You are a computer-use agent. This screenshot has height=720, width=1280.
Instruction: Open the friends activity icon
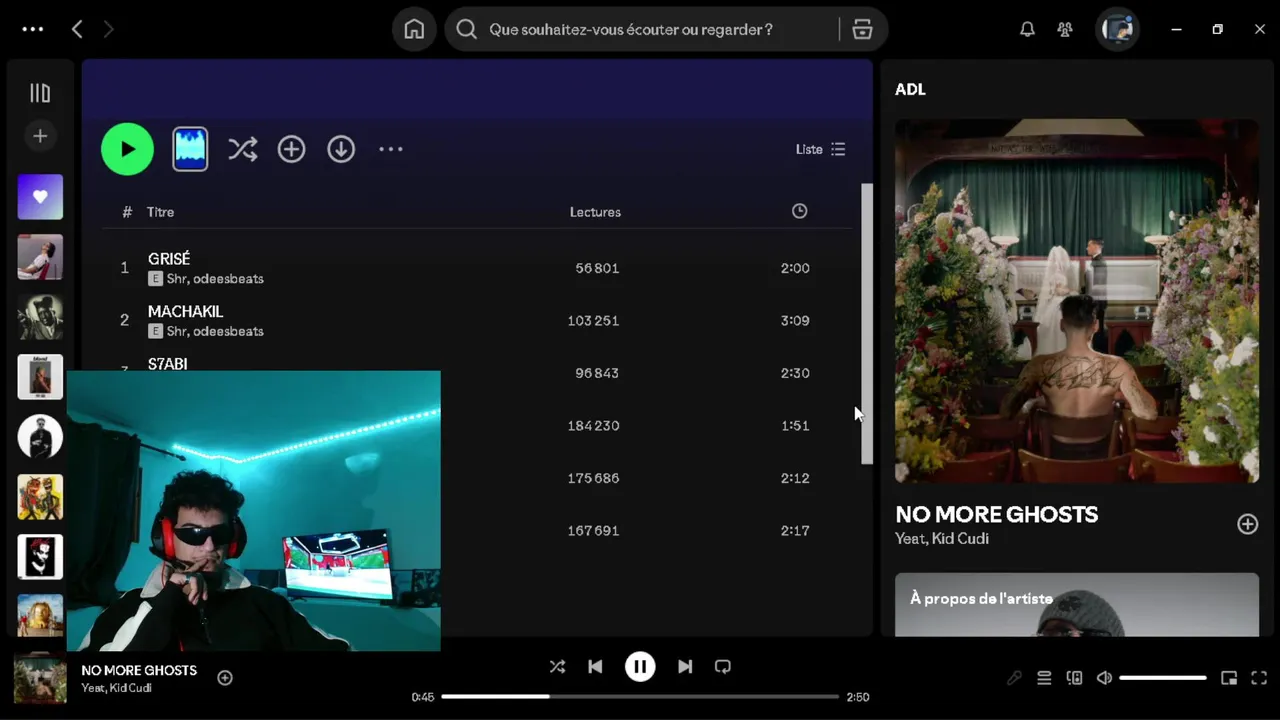click(x=1065, y=29)
